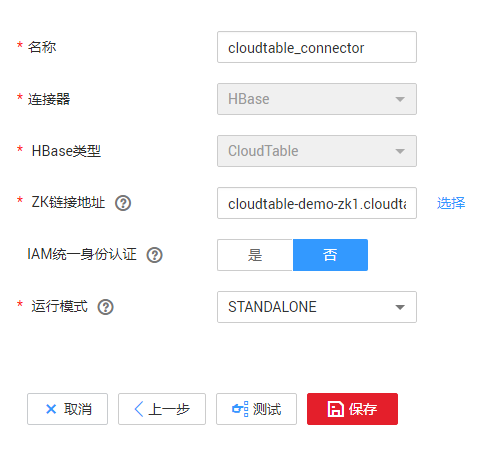This screenshot has width=487, height=451.
Task: Click the 名称 field containing cloudtable_connector
Action: 317,47
